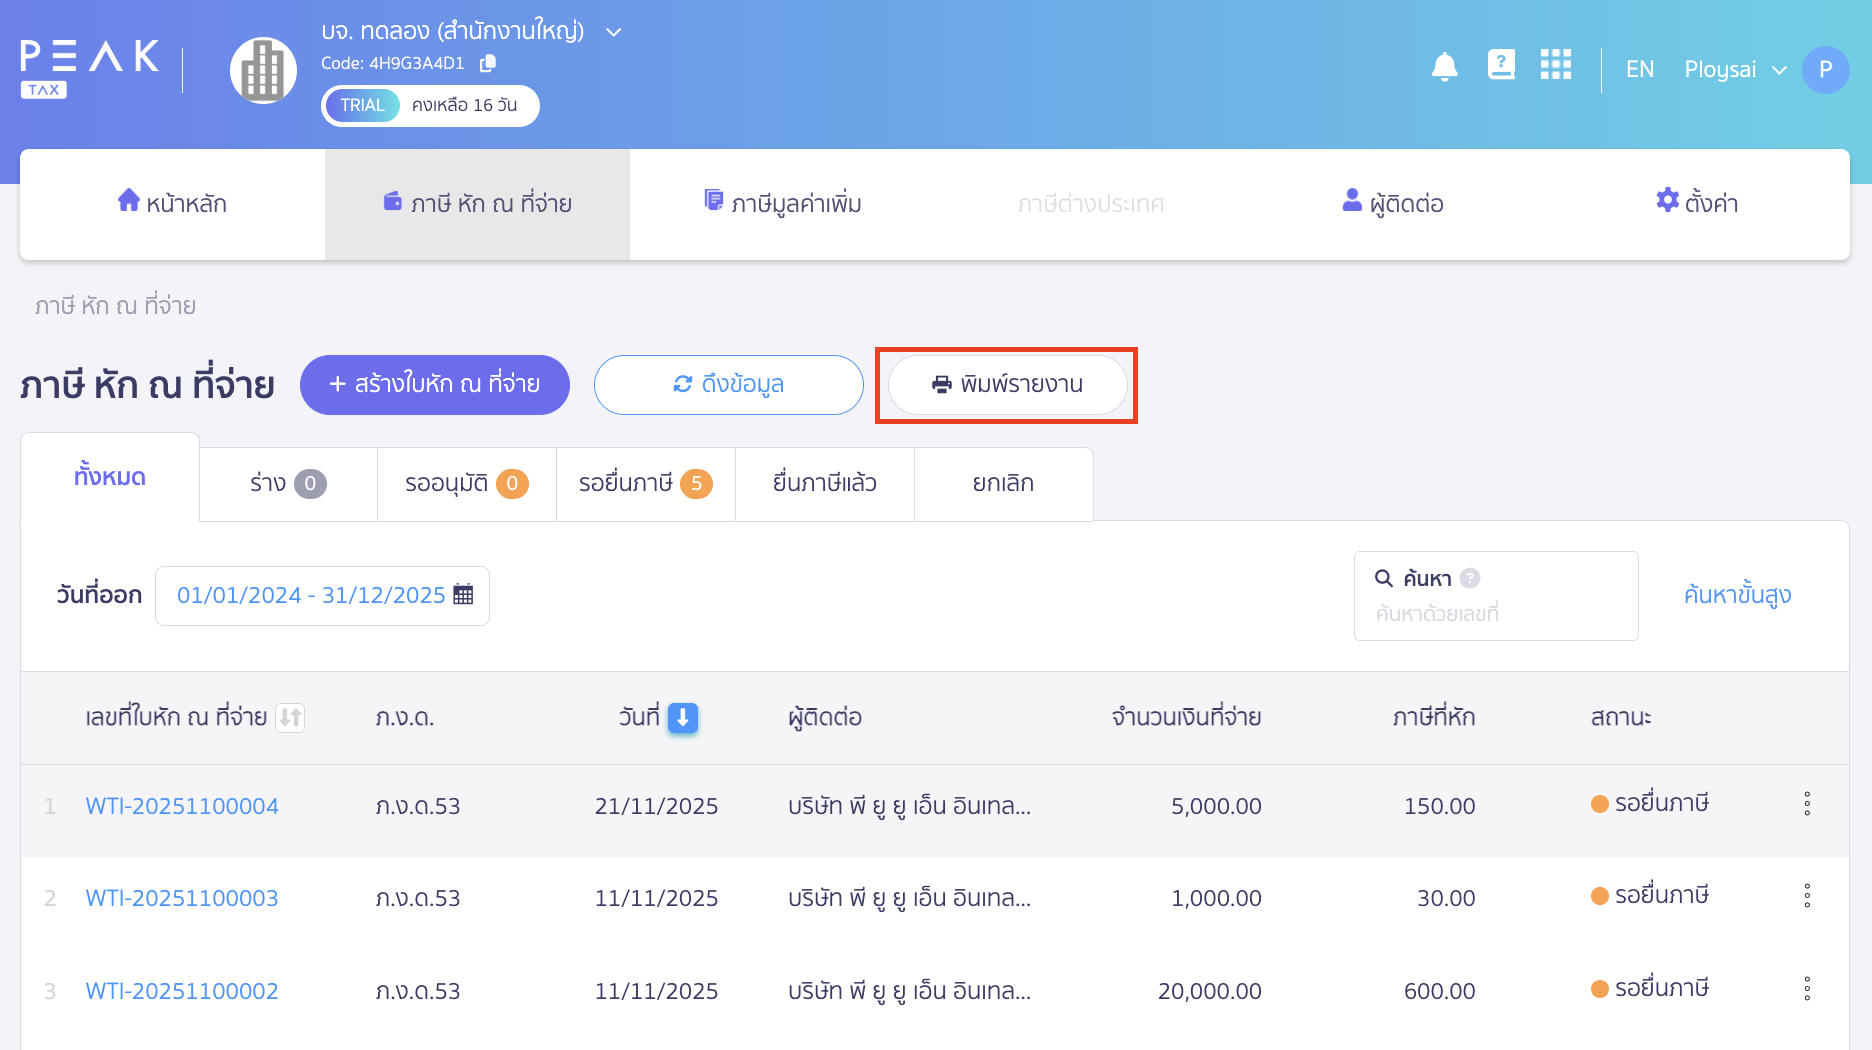Open the apps grid icon
The width and height of the screenshot is (1872, 1050).
[x=1555, y=66]
